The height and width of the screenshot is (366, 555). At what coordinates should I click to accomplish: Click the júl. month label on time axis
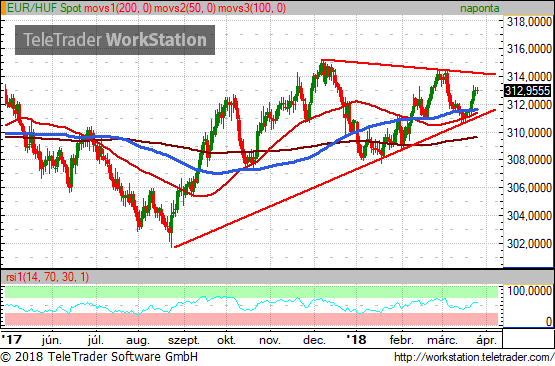click(x=96, y=340)
